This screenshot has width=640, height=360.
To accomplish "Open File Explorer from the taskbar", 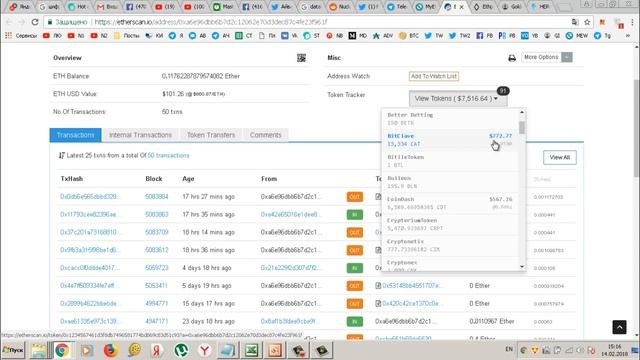I will point(38,350).
